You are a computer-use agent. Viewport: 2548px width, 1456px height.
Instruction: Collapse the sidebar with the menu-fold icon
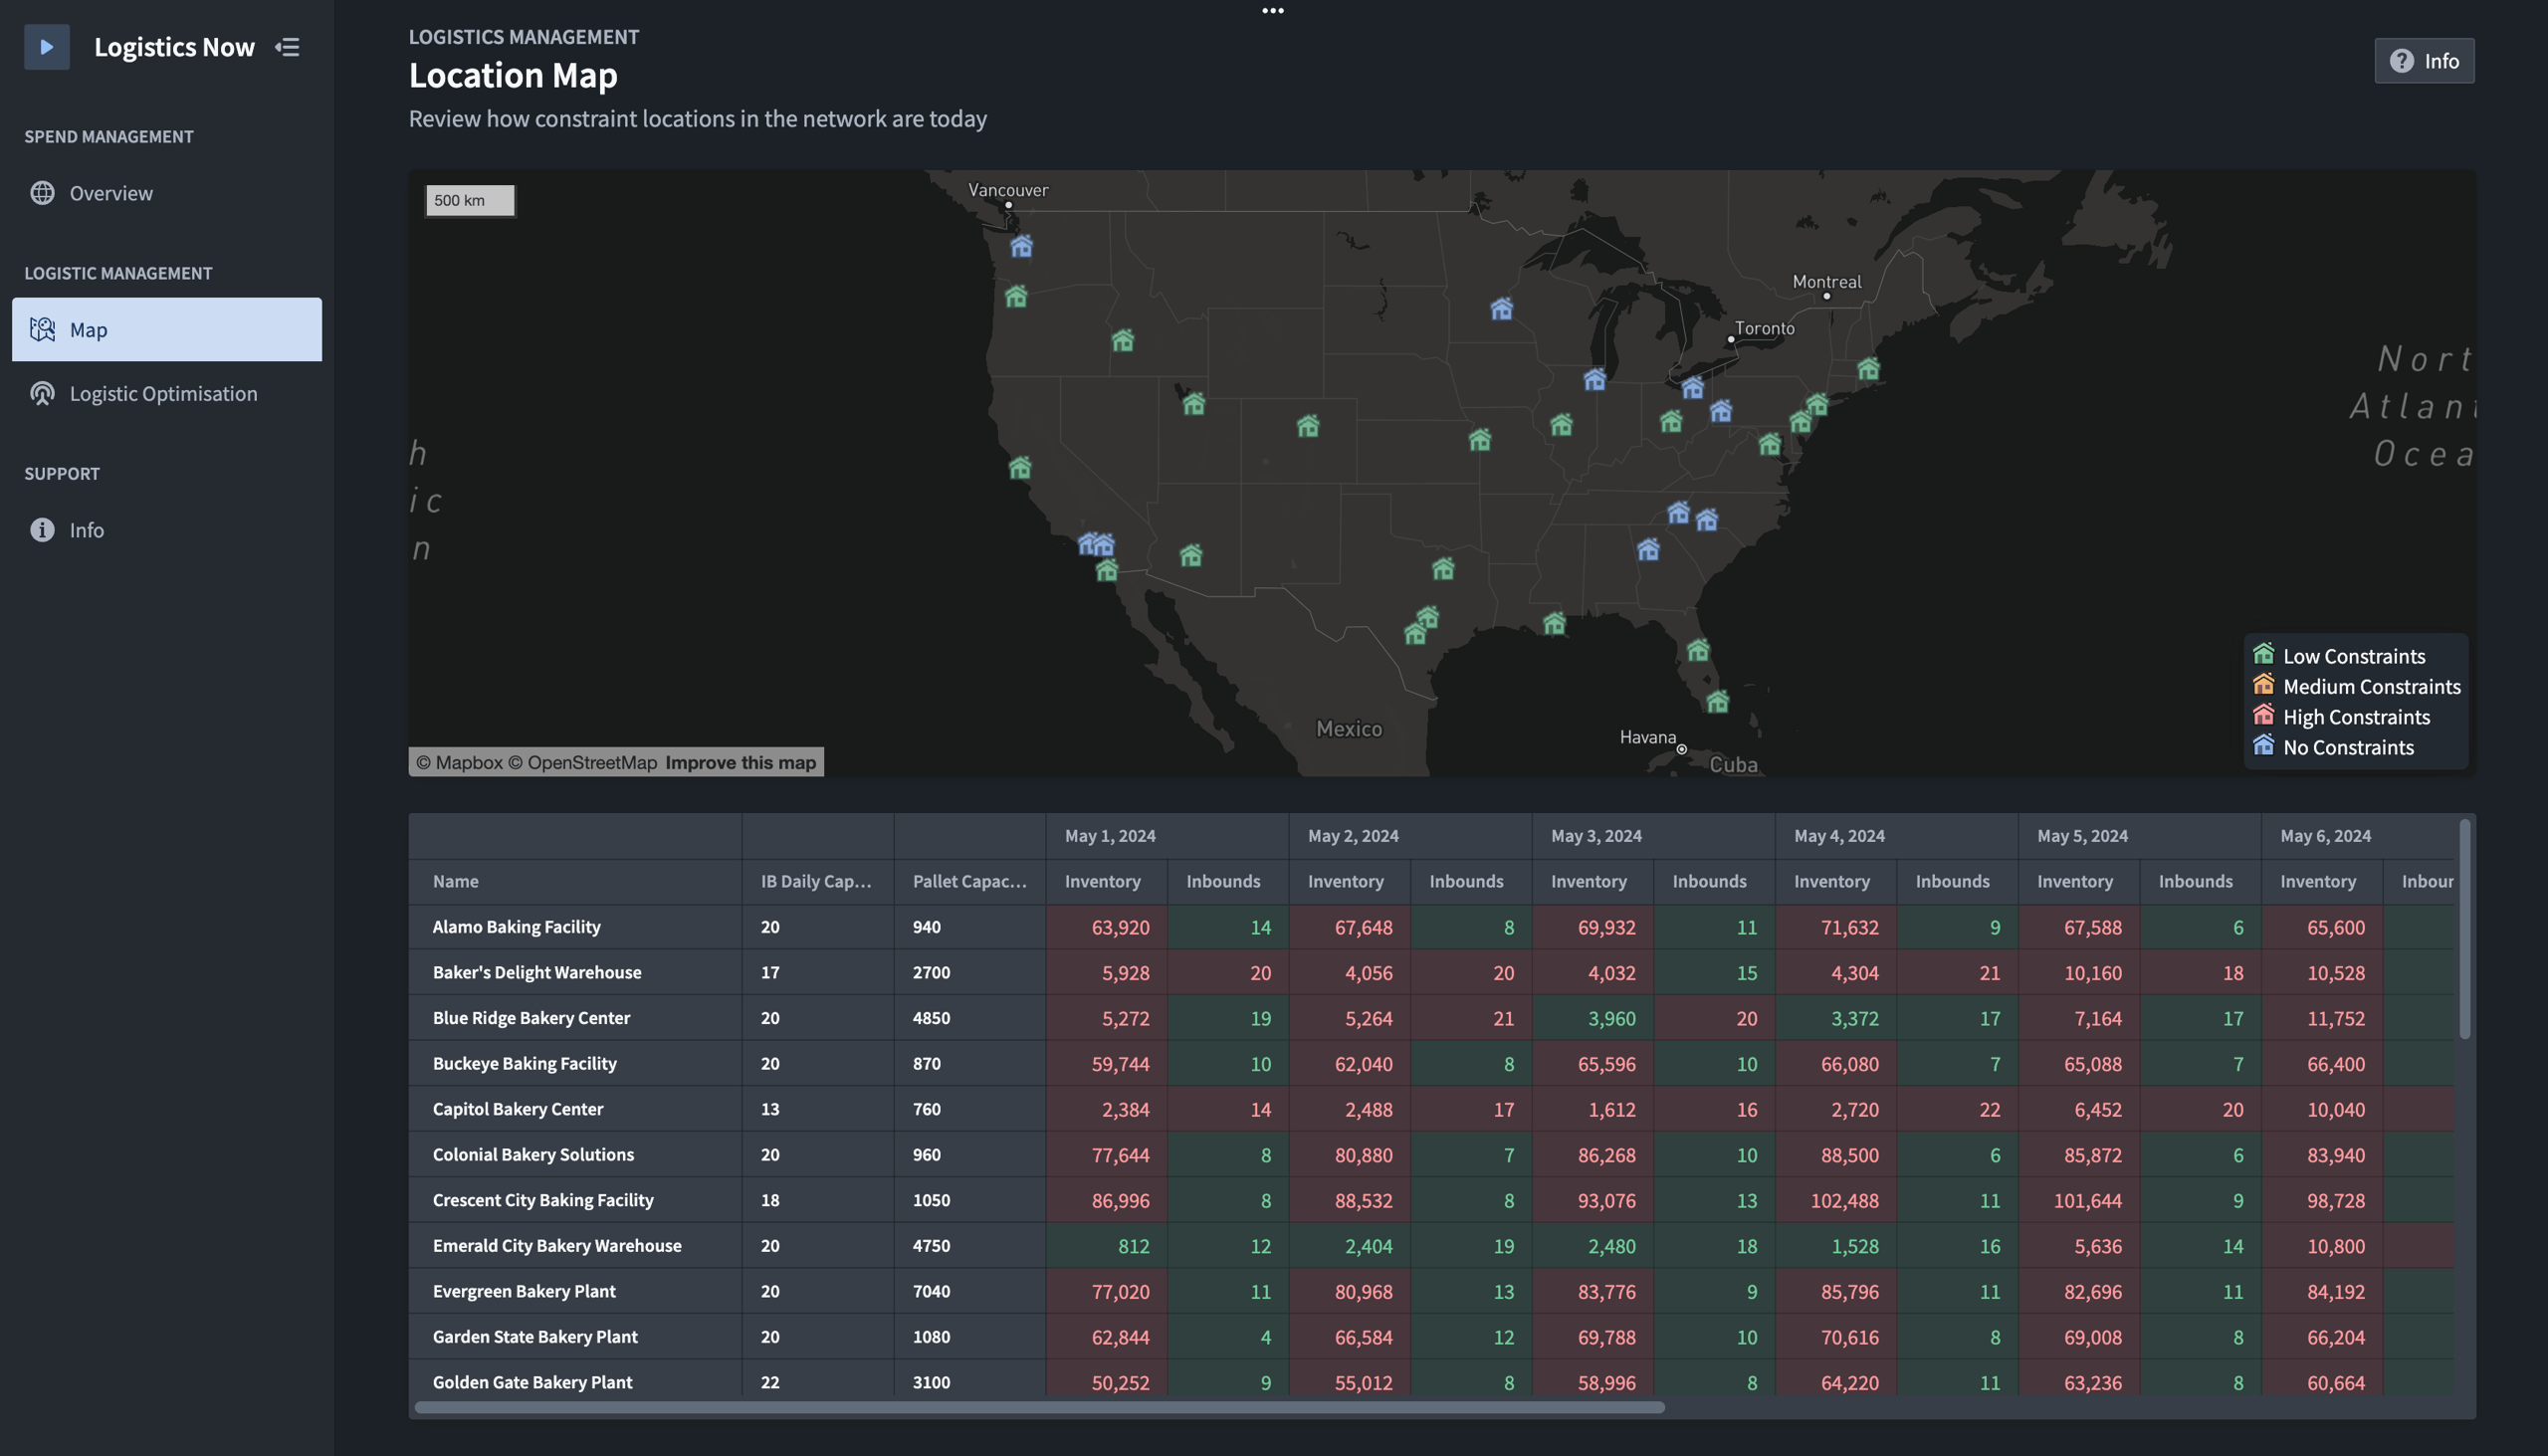pyautogui.click(x=287, y=47)
